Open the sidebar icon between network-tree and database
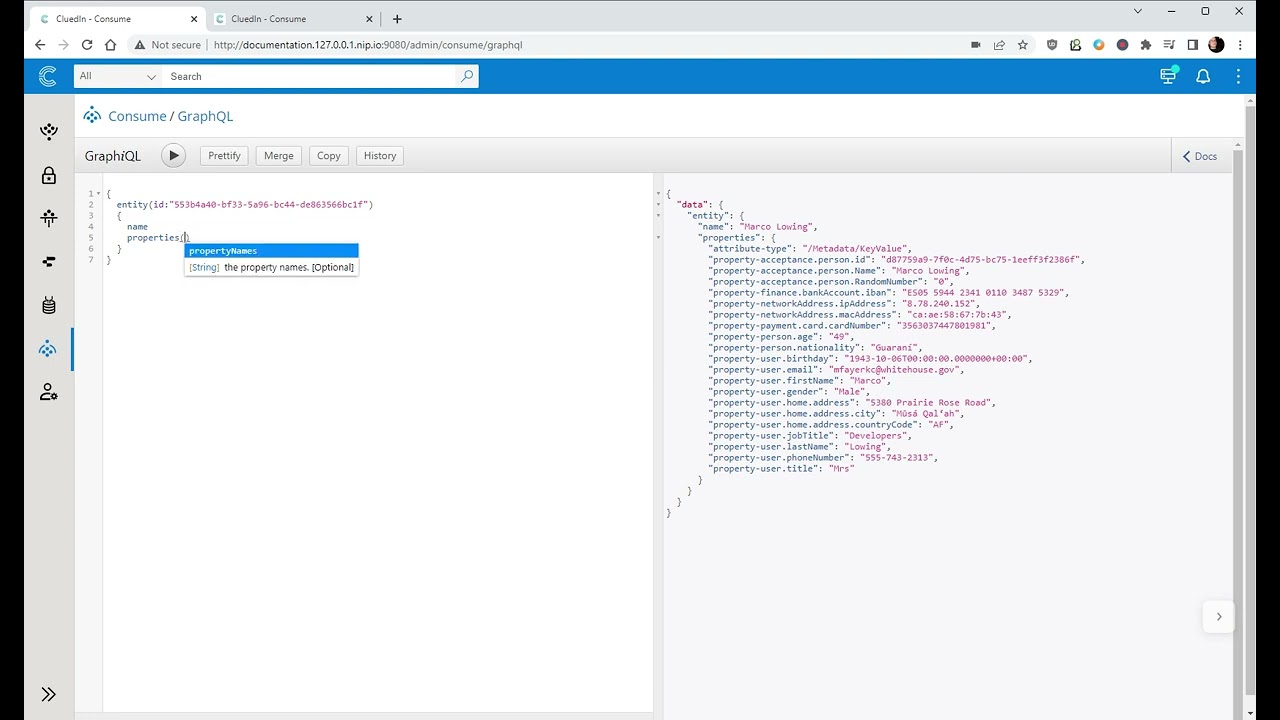Image resolution: width=1280 pixels, height=720 pixels. click(48, 262)
